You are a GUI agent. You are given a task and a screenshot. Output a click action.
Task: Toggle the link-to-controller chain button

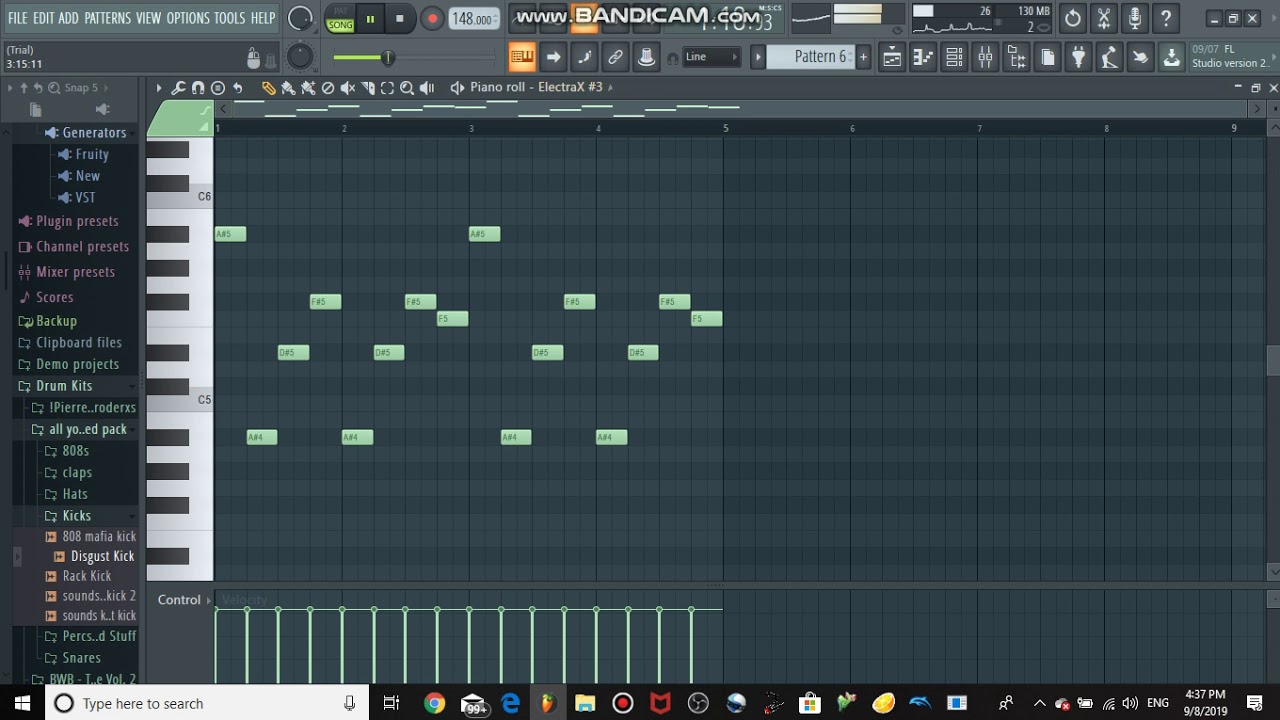point(615,57)
